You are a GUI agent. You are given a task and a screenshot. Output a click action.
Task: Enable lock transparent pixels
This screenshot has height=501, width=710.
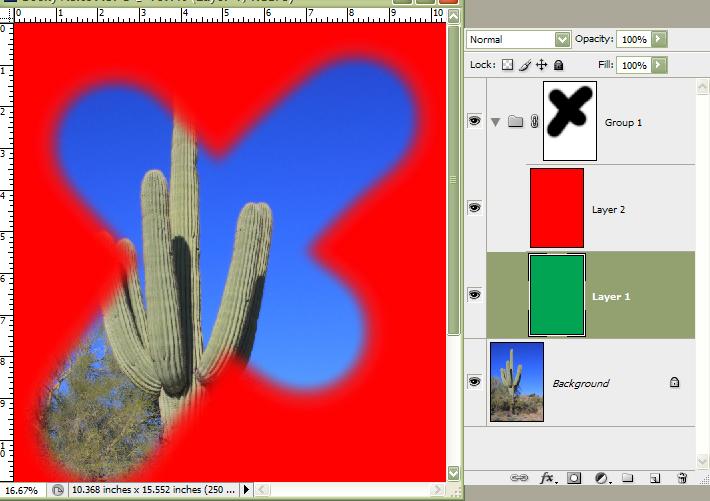coord(507,65)
